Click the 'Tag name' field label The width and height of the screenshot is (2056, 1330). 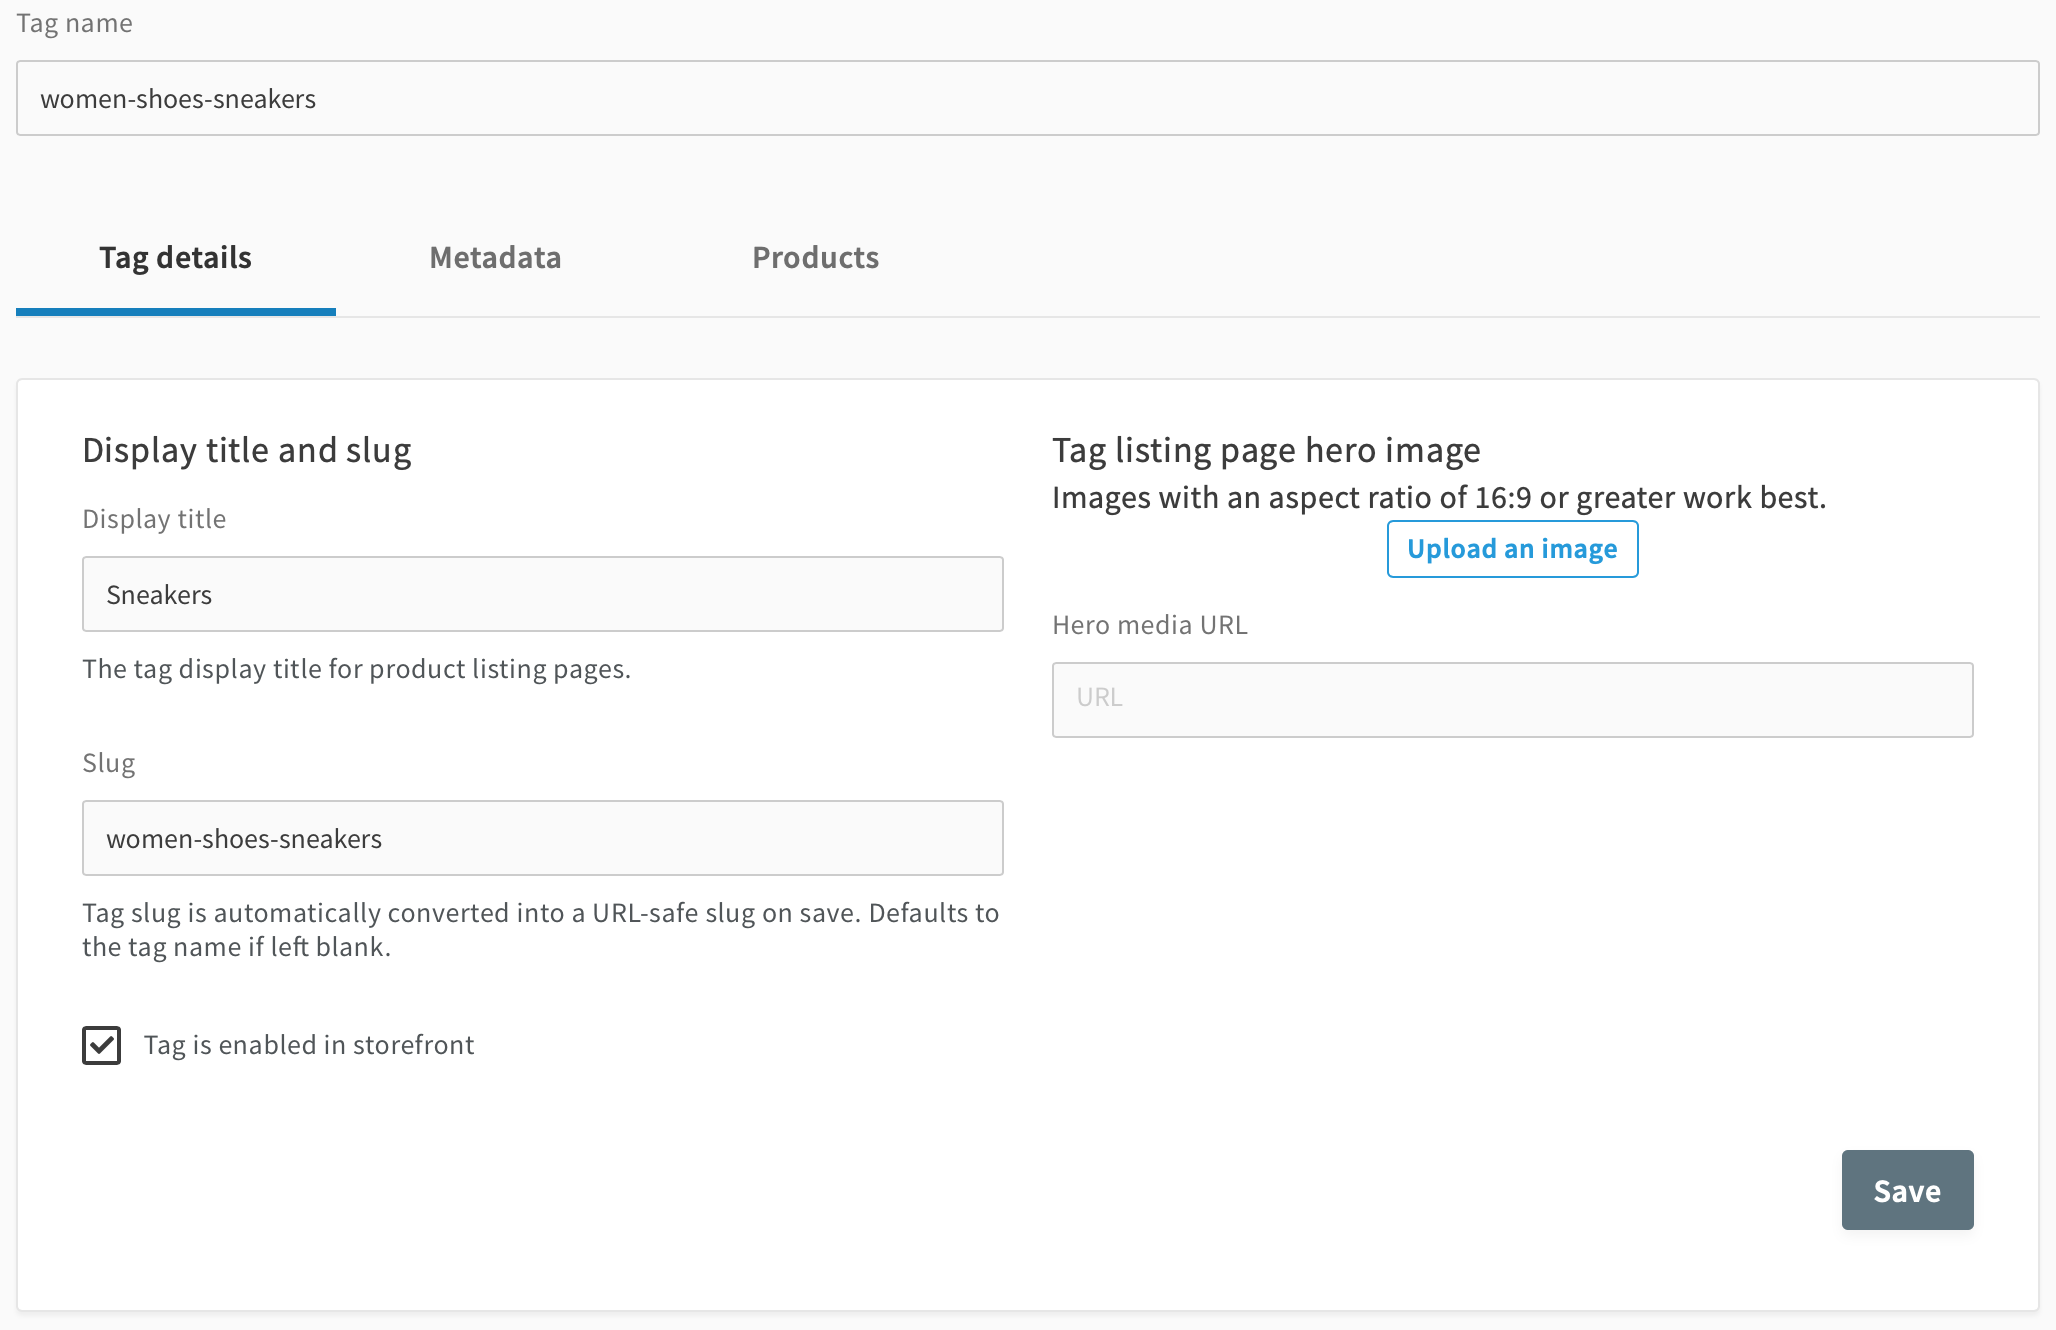[74, 23]
